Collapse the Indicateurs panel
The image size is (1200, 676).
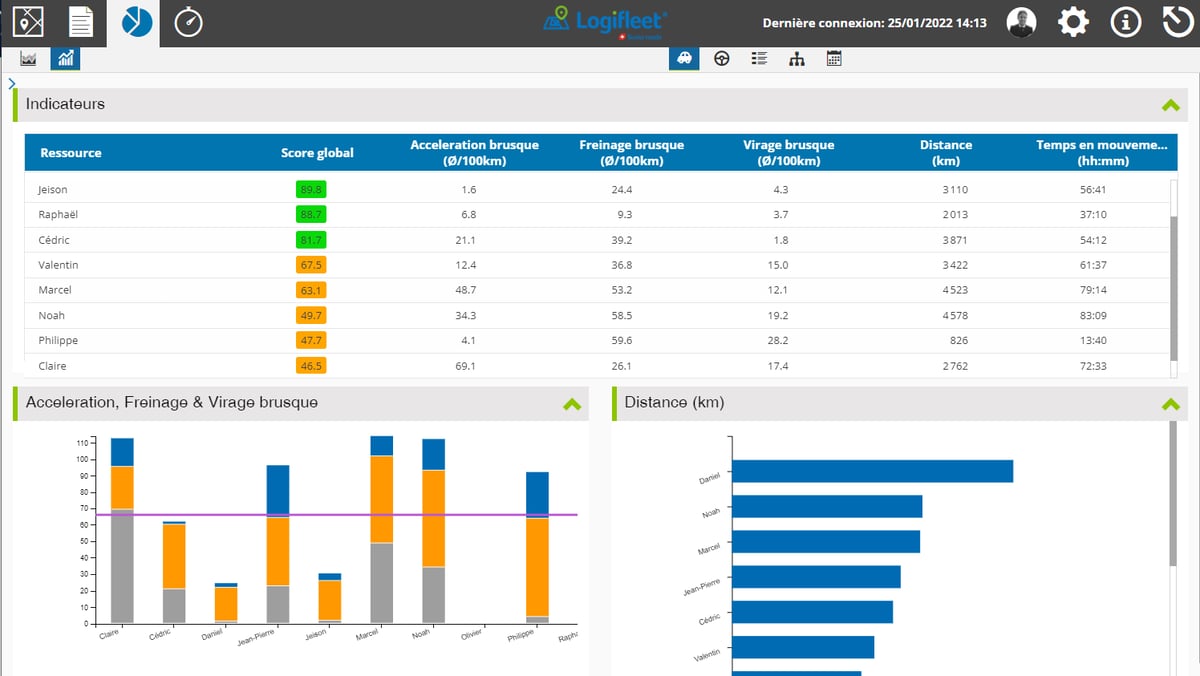coord(1170,103)
